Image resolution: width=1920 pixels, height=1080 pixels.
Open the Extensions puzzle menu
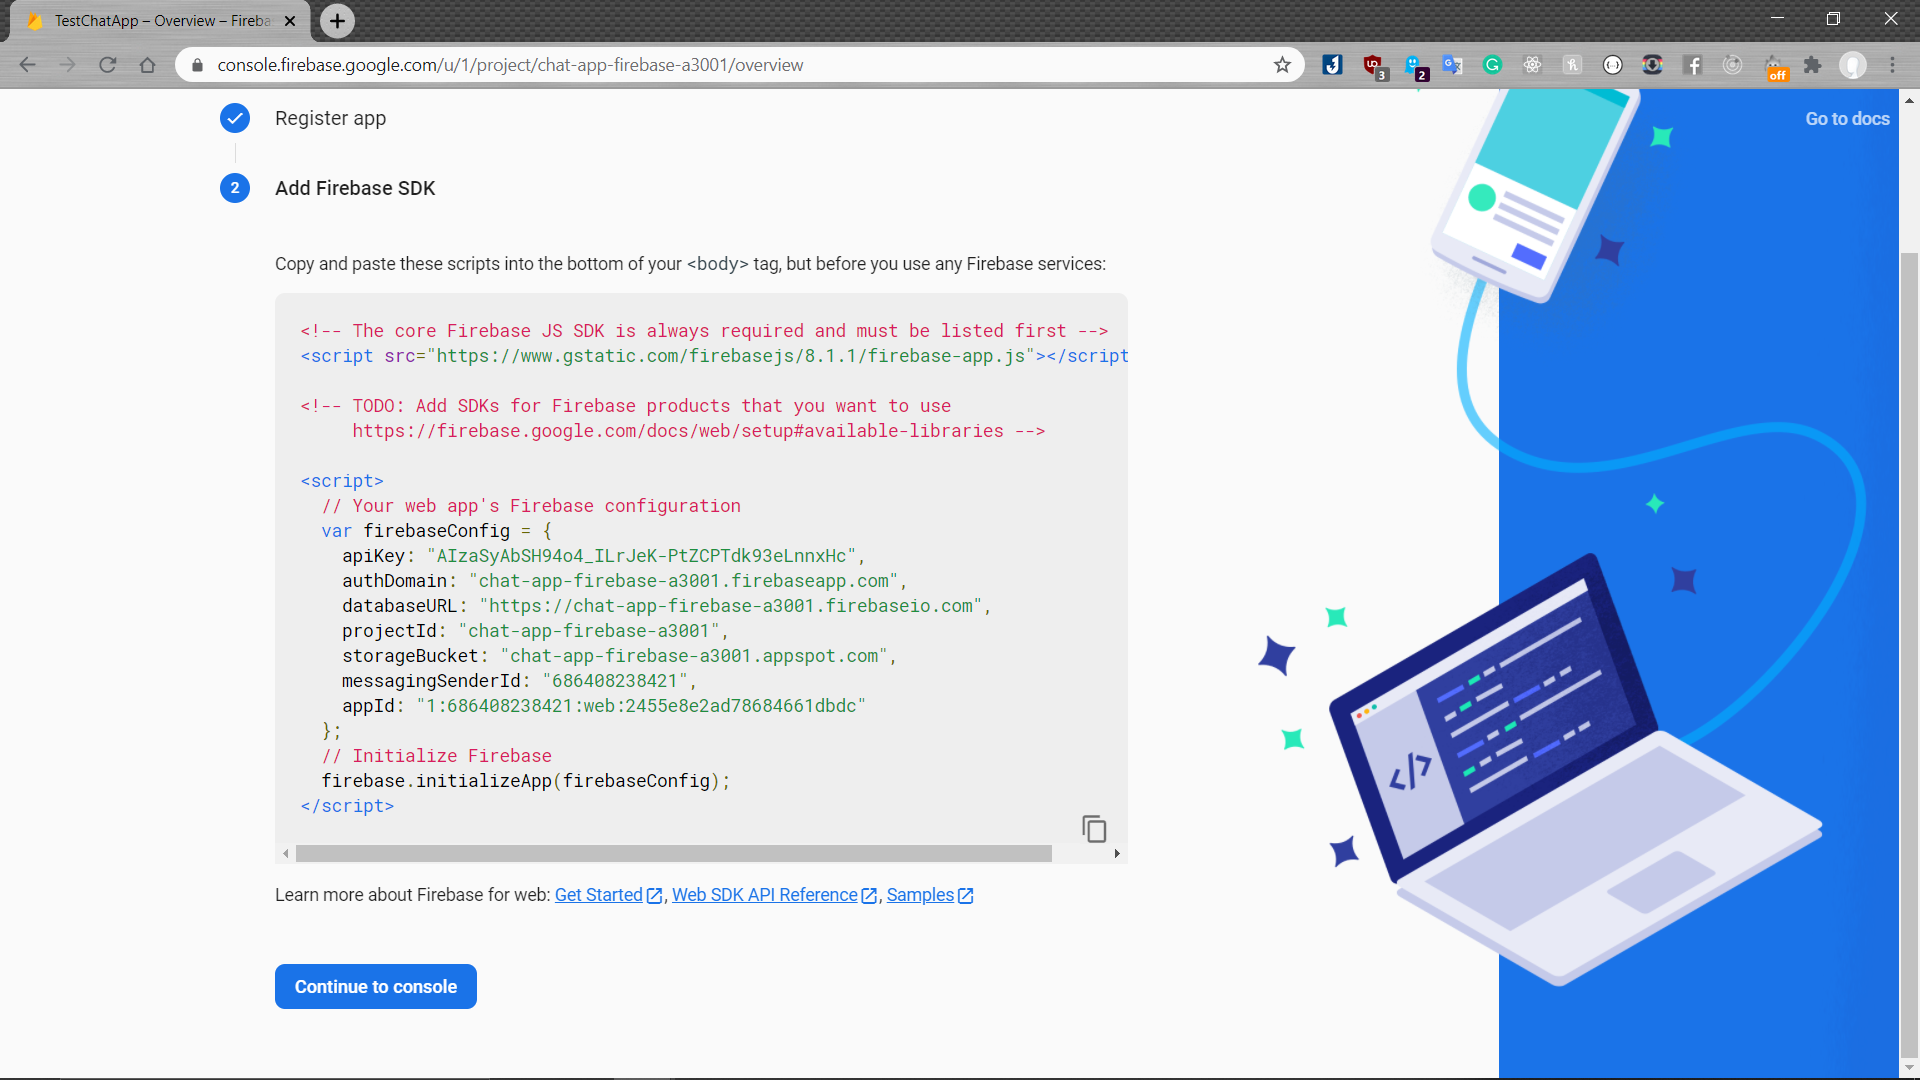pyautogui.click(x=1812, y=65)
